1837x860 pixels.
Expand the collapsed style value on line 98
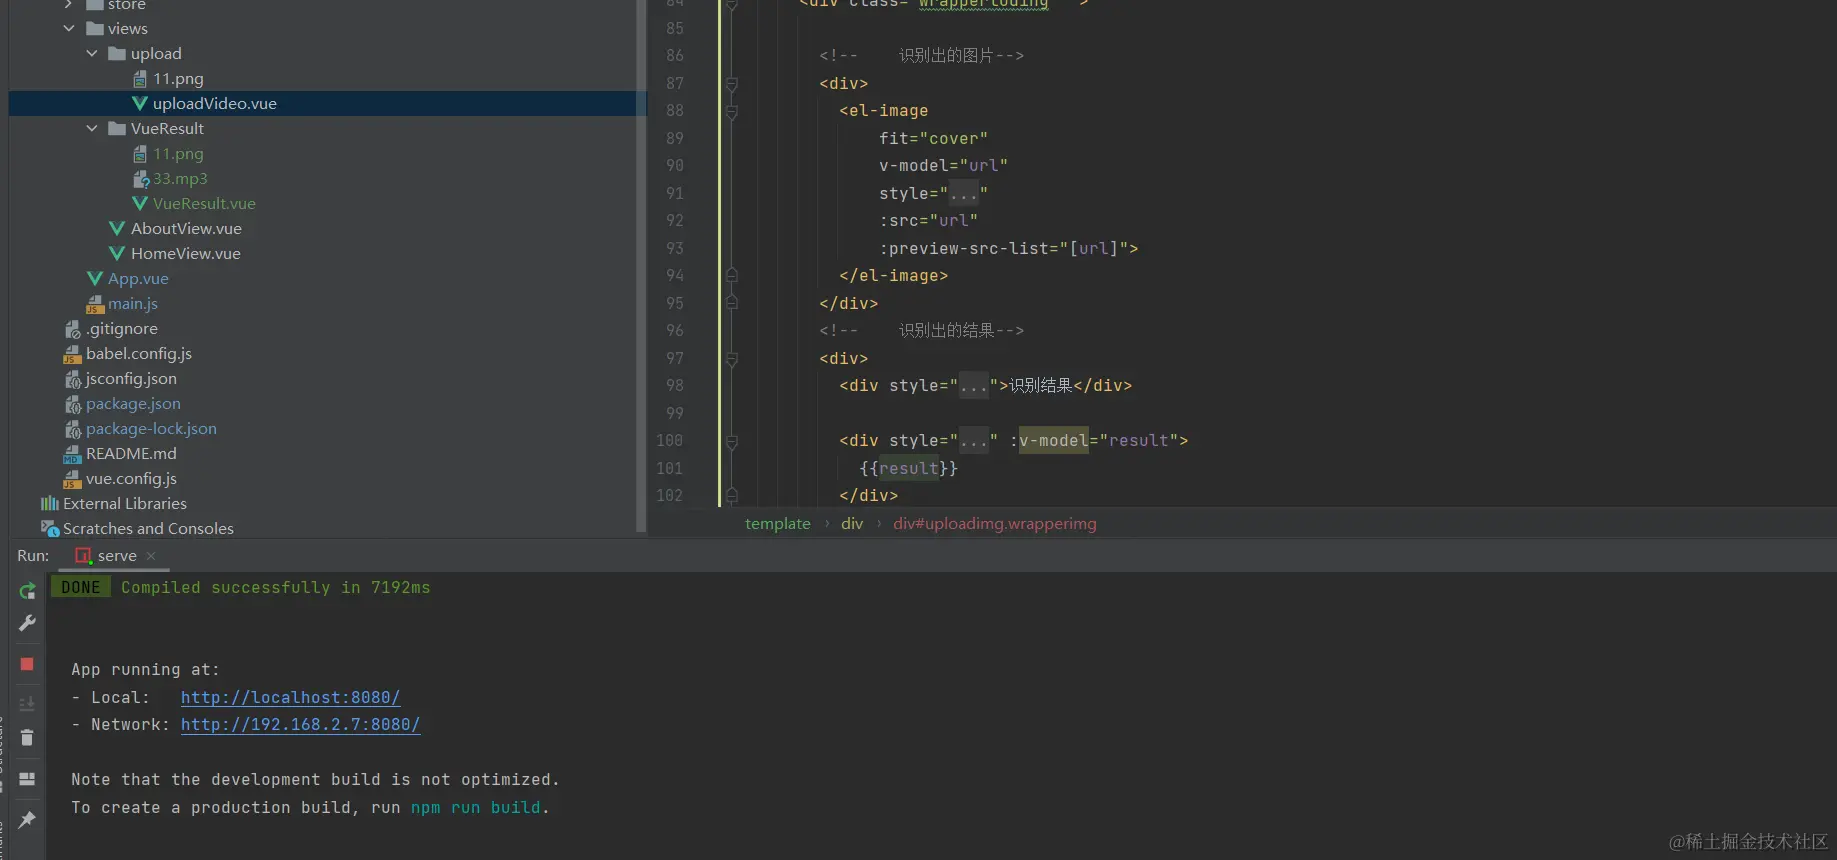coord(973,385)
